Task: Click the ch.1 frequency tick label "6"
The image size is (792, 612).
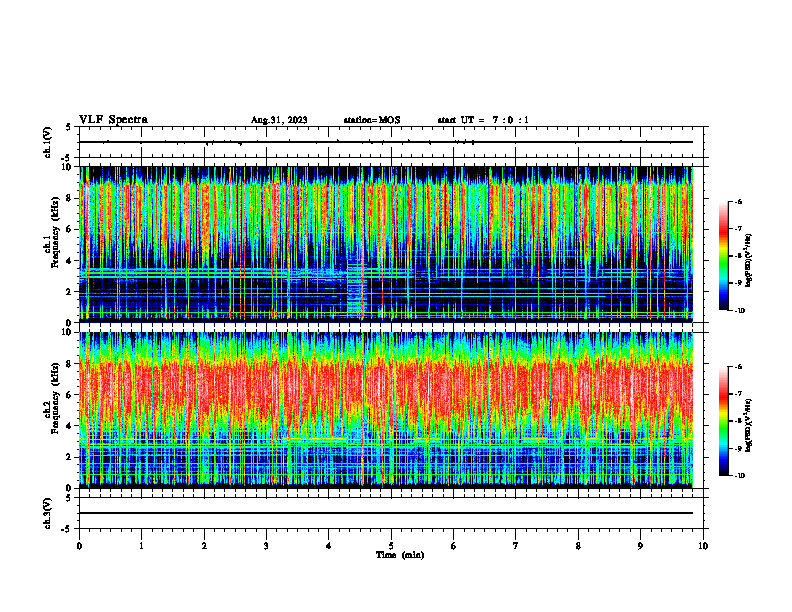Action: [70, 230]
